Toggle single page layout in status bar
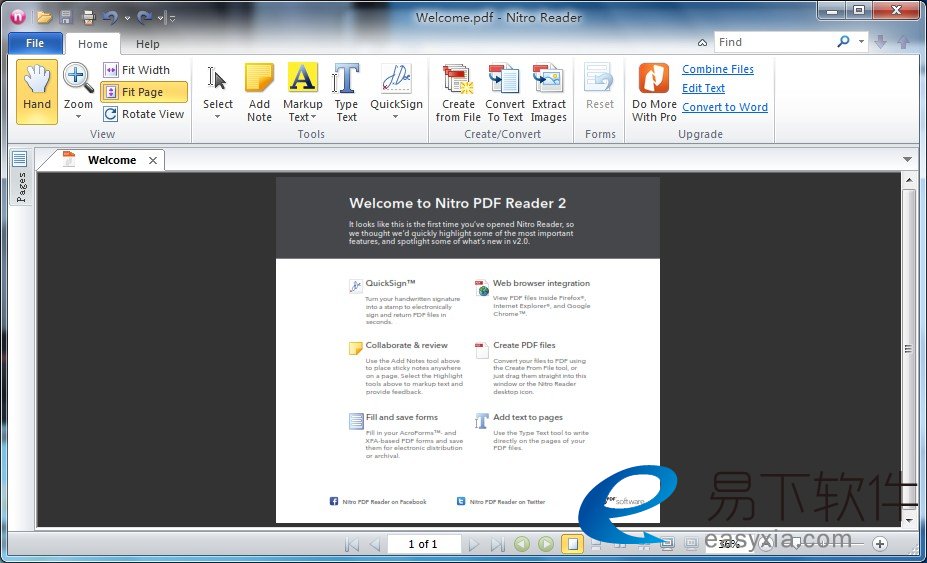The width and height of the screenshot is (927, 563). tap(571, 544)
